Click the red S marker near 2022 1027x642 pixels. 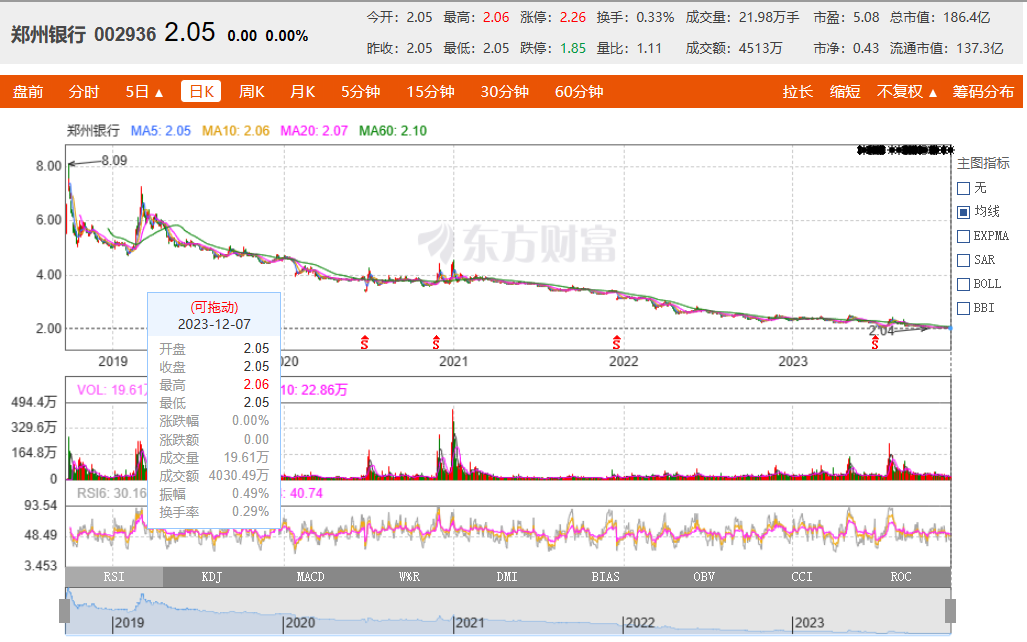point(616,342)
